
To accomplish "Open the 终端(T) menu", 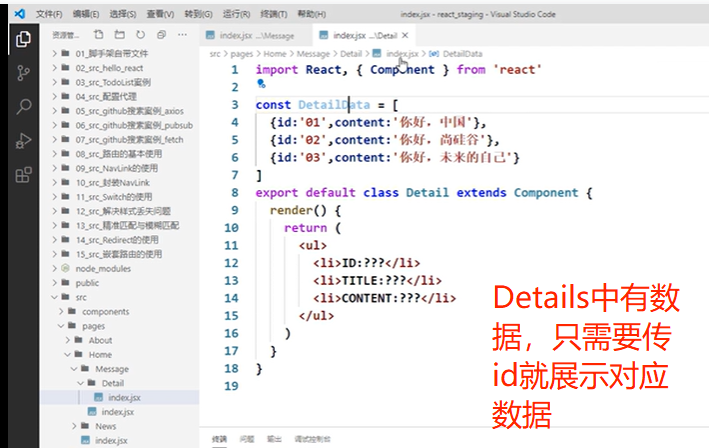I will 274,14.
